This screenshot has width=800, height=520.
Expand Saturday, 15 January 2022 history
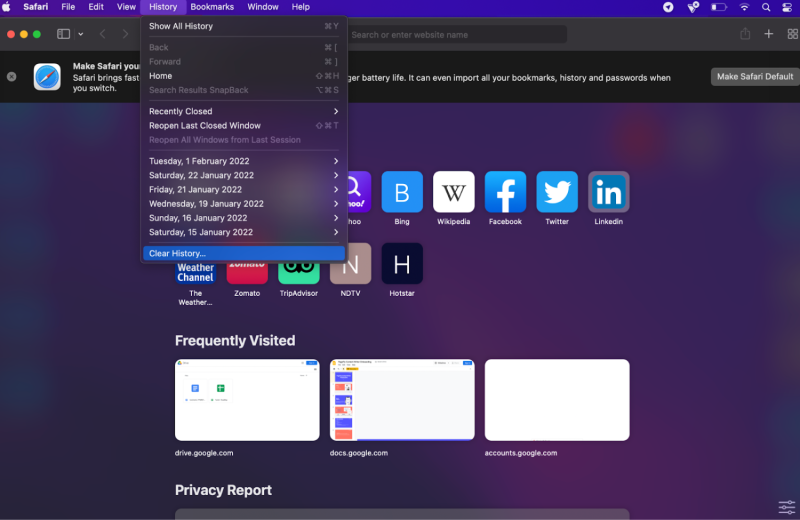pyautogui.click(x=244, y=232)
